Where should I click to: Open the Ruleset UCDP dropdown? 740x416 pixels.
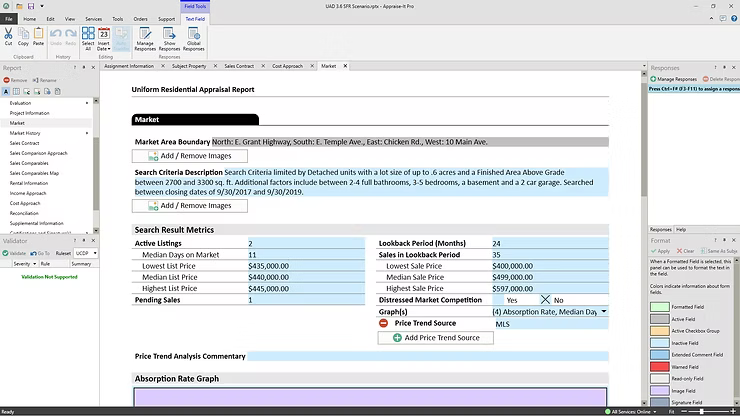[x=94, y=253]
